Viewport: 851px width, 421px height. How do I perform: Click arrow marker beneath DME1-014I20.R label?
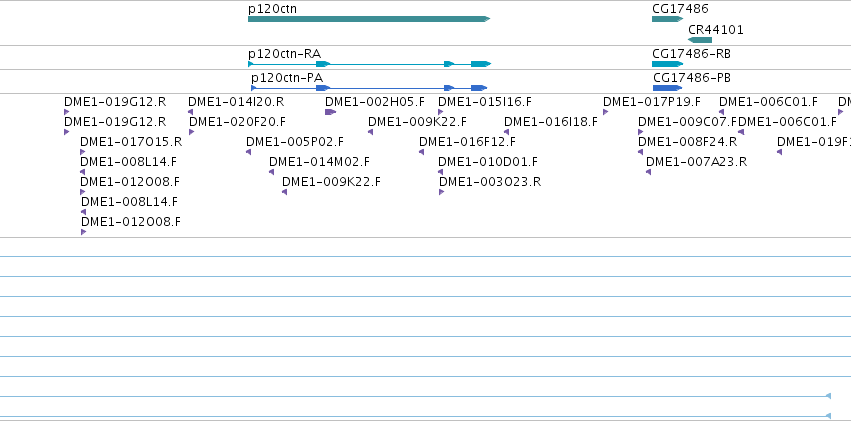(190, 112)
